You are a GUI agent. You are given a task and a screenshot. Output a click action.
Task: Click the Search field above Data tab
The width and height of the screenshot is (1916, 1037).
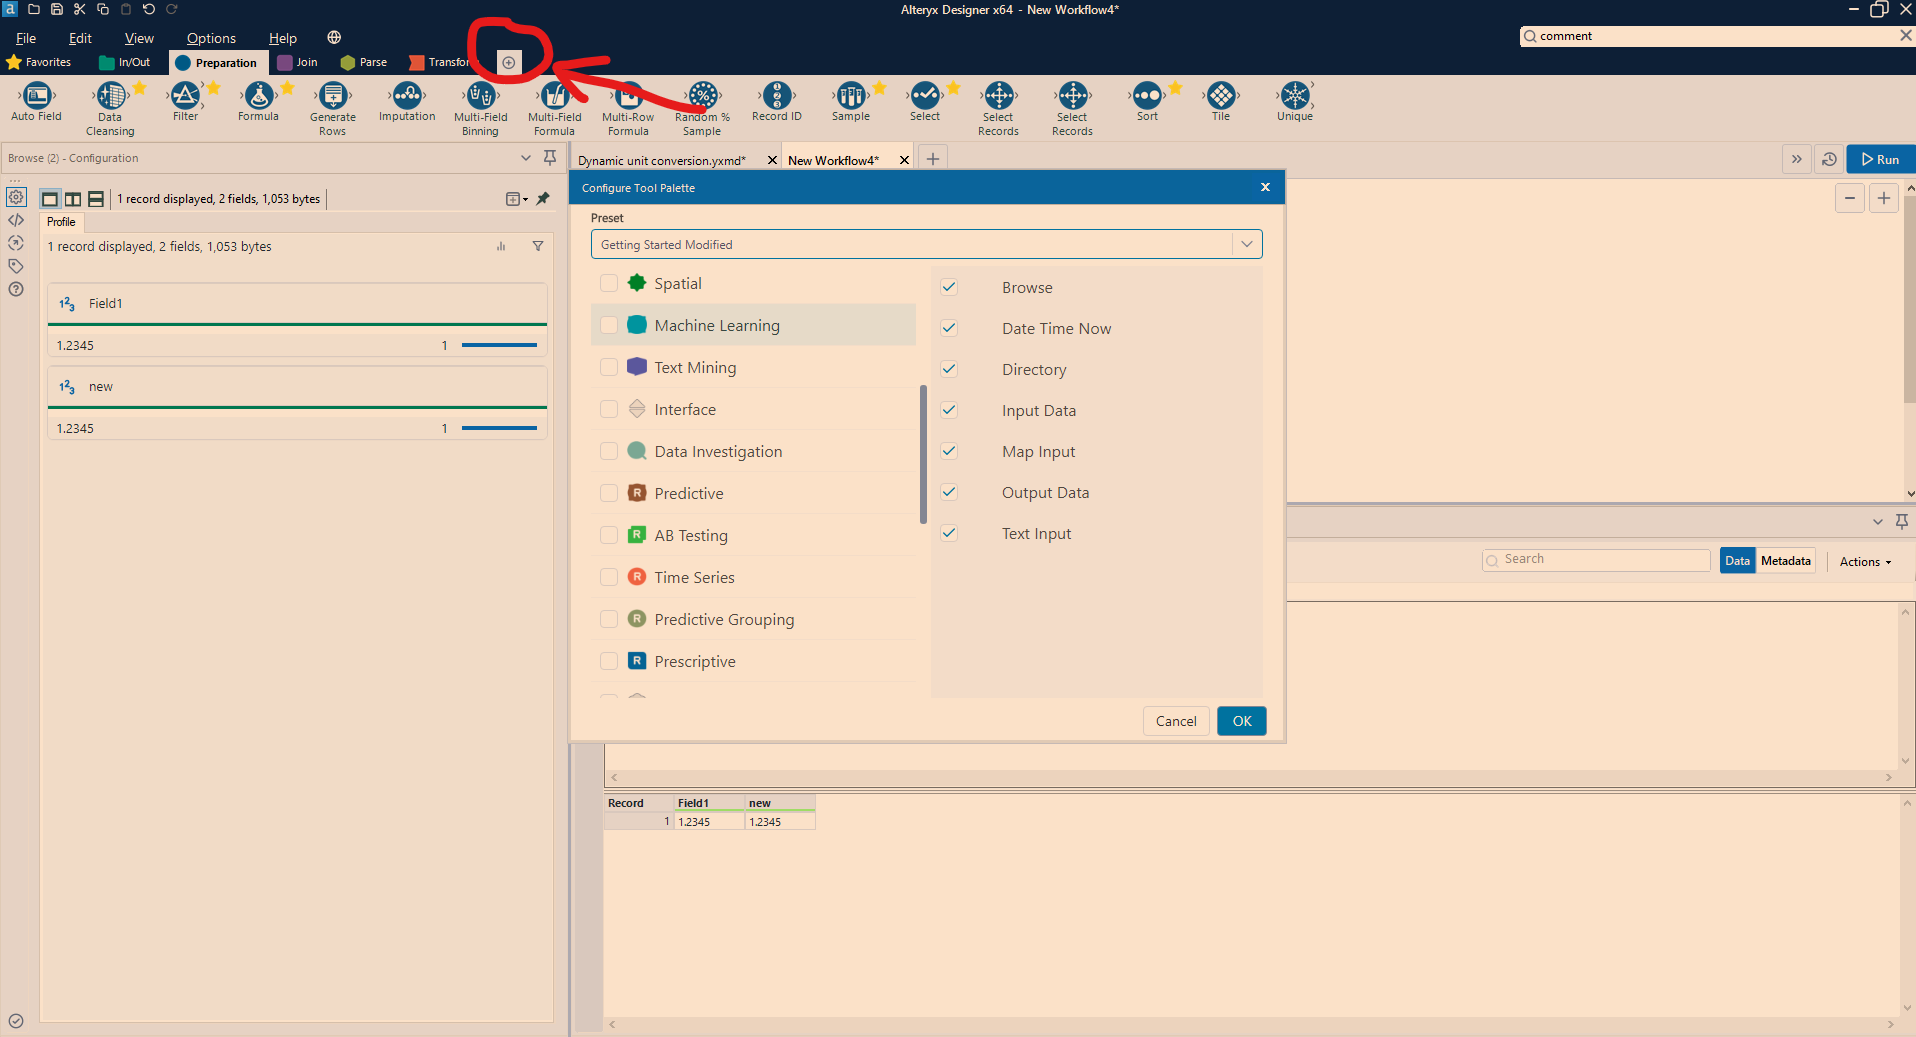[1595, 559]
